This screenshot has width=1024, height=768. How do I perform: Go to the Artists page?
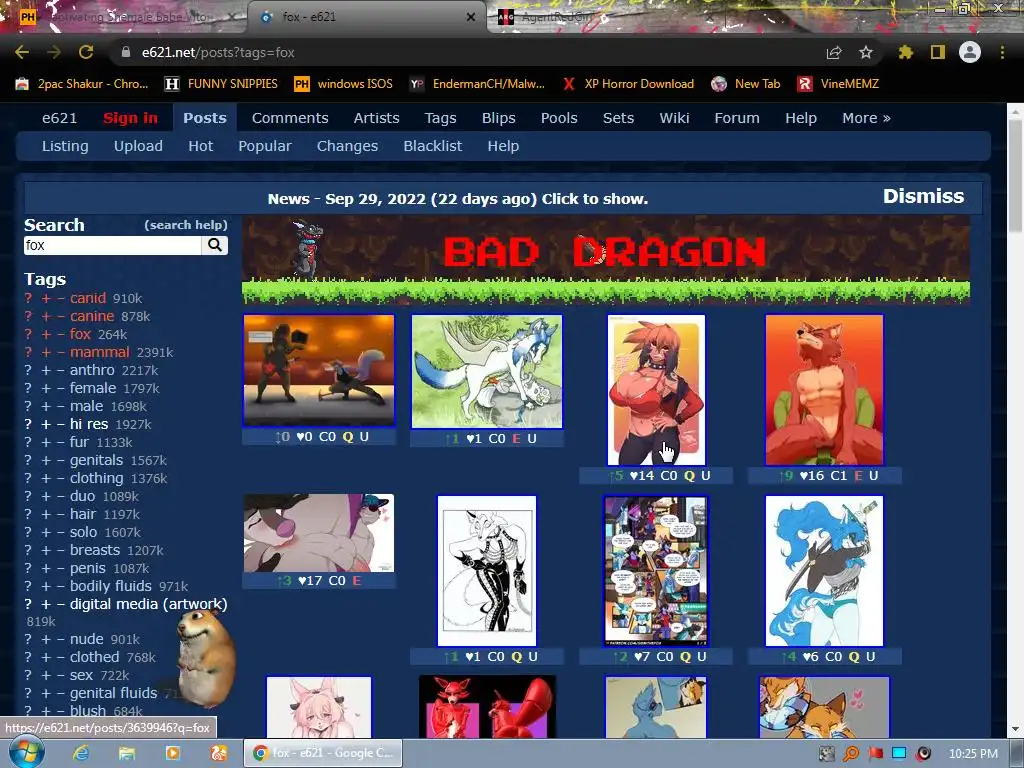(x=376, y=118)
